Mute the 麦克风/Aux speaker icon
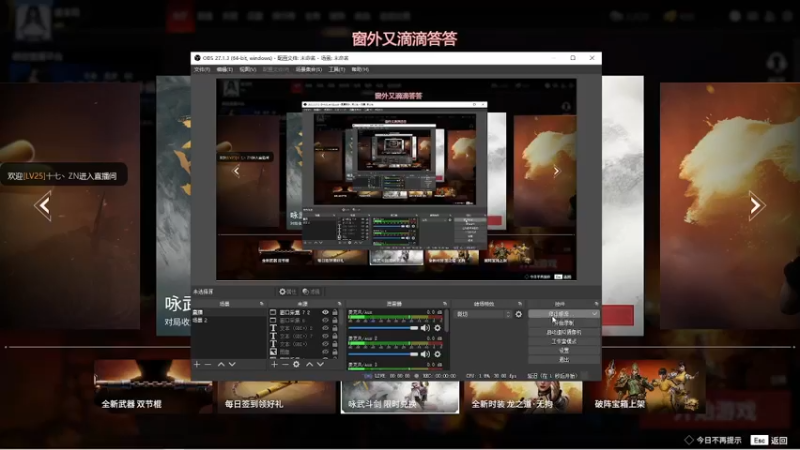This screenshot has width=800, height=450. [425, 328]
